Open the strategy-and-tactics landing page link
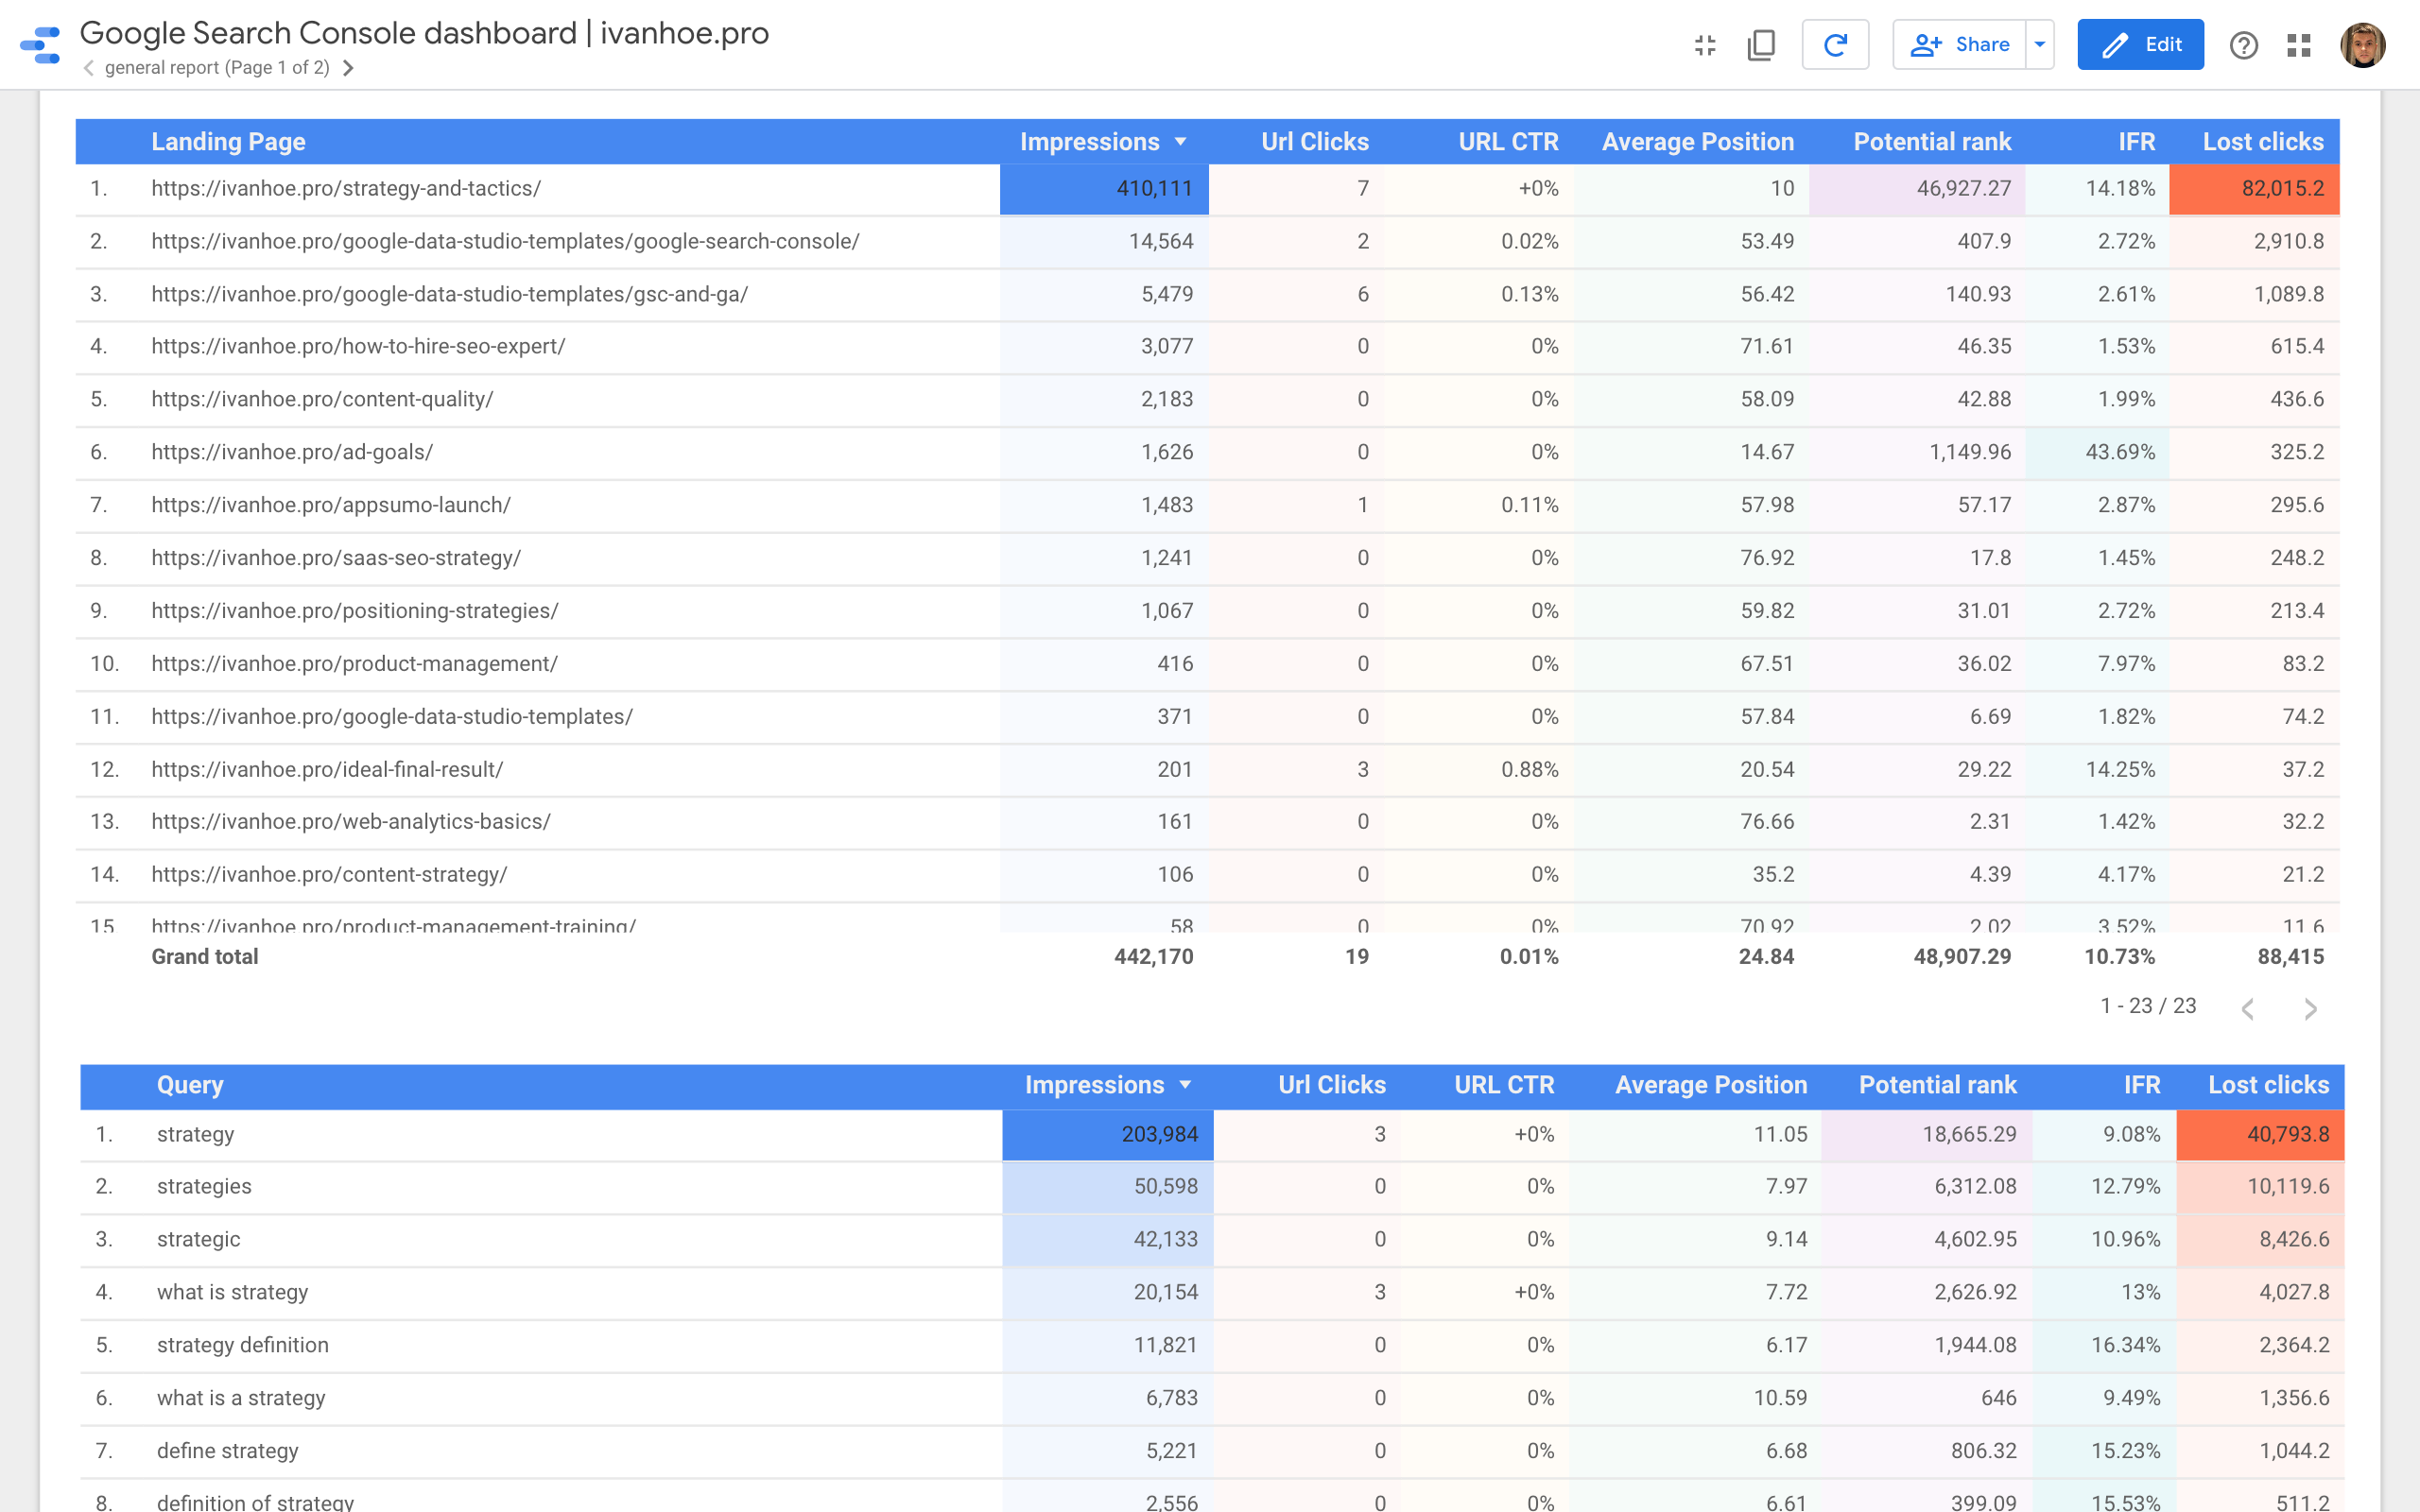This screenshot has height=1512, width=2420. [x=346, y=187]
